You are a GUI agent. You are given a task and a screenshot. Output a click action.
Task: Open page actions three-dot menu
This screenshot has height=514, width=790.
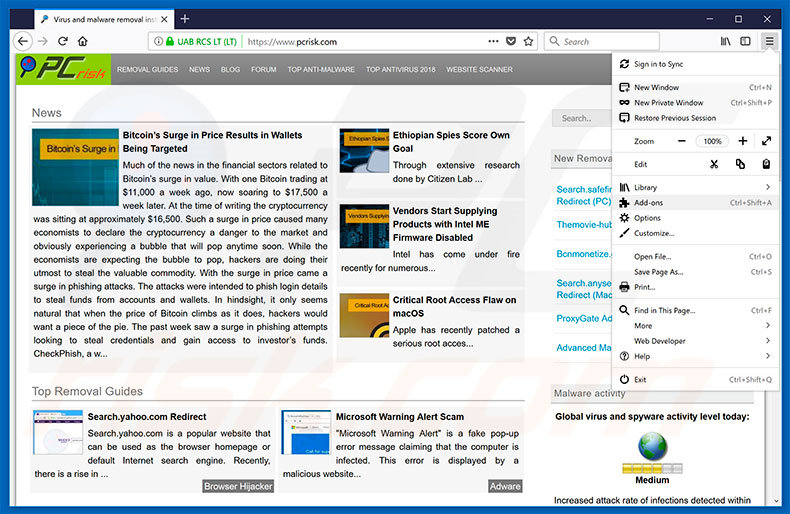coord(493,41)
